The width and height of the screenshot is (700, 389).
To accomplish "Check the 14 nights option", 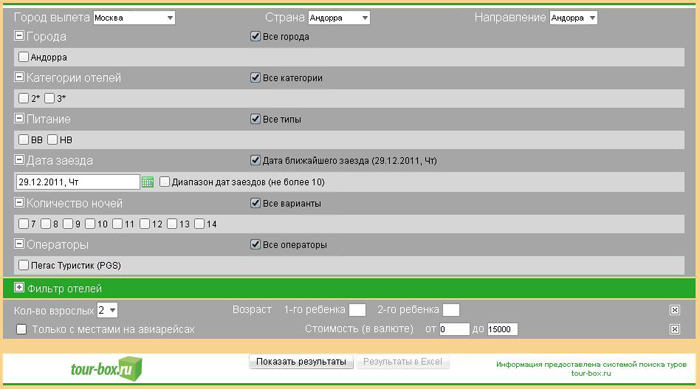I will point(199,223).
